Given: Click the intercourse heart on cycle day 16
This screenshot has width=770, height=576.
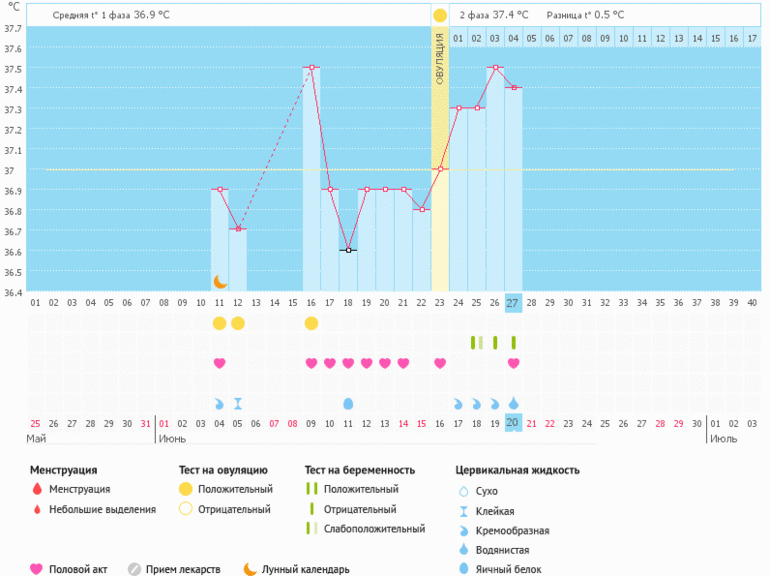Looking at the screenshot, I should tap(311, 363).
